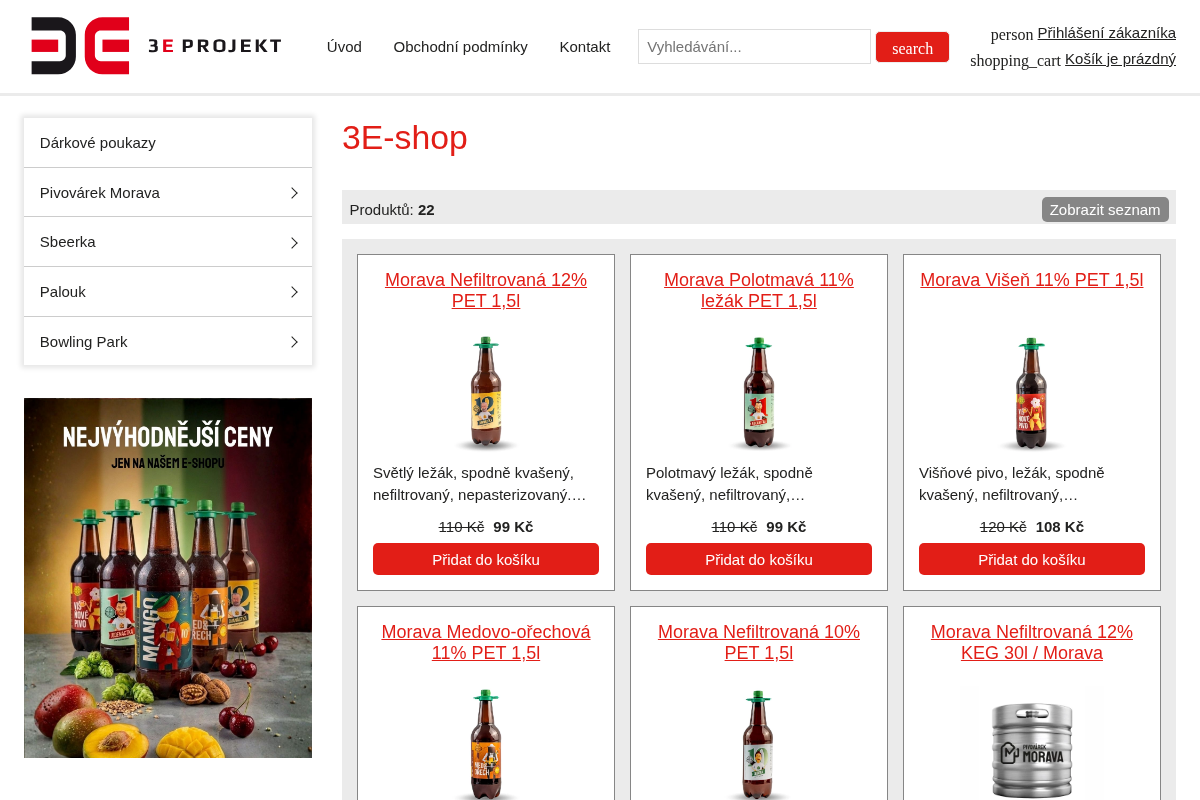Screen dimensions: 1200x800
Task: Open Morava Medovo-ořechová 11% title link
Action: click(x=486, y=642)
